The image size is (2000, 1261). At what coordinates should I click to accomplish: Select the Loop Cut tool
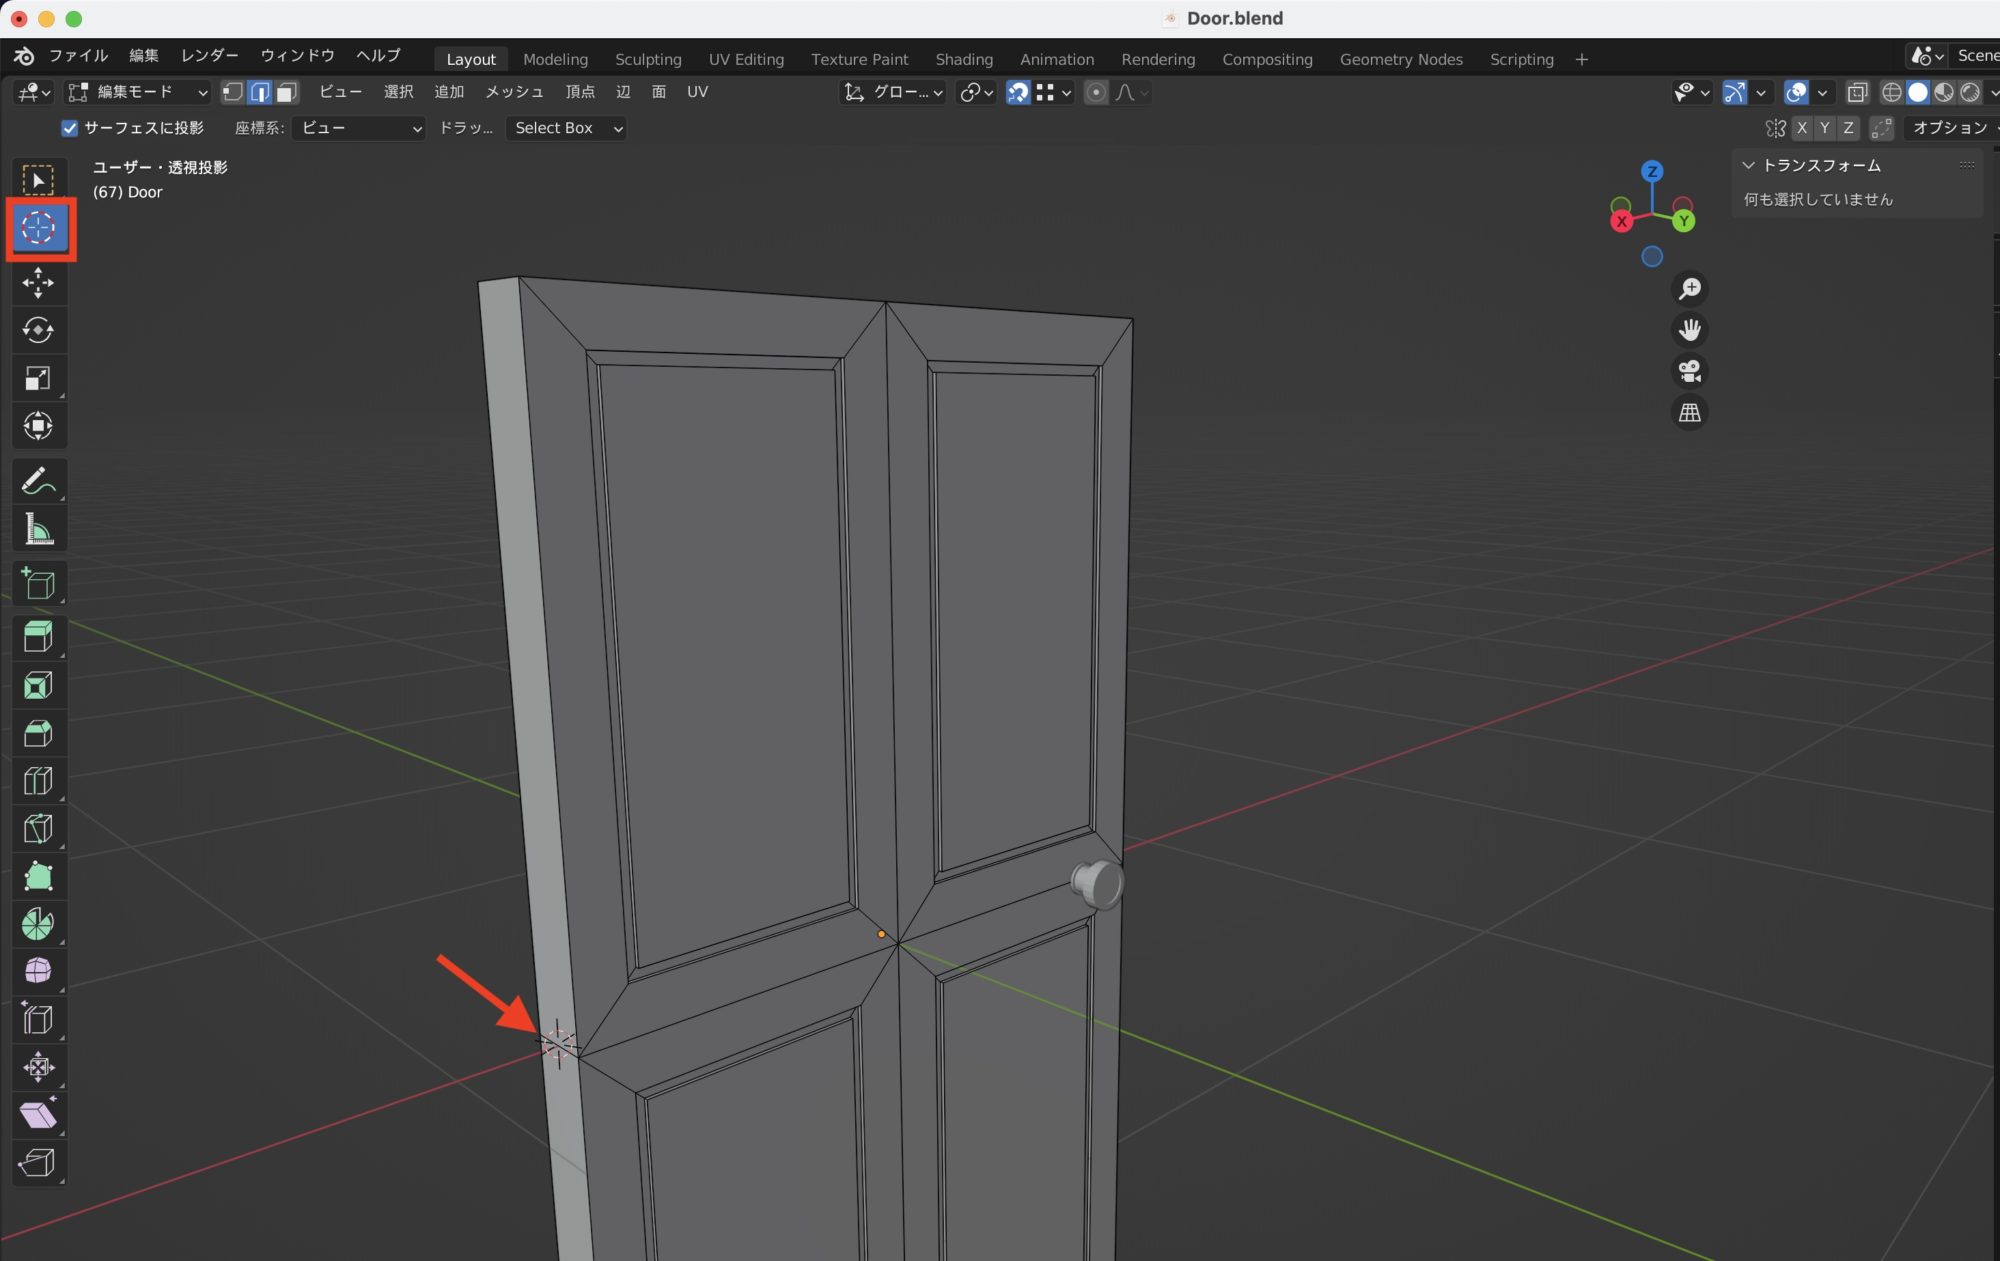[x=38, y=781]
